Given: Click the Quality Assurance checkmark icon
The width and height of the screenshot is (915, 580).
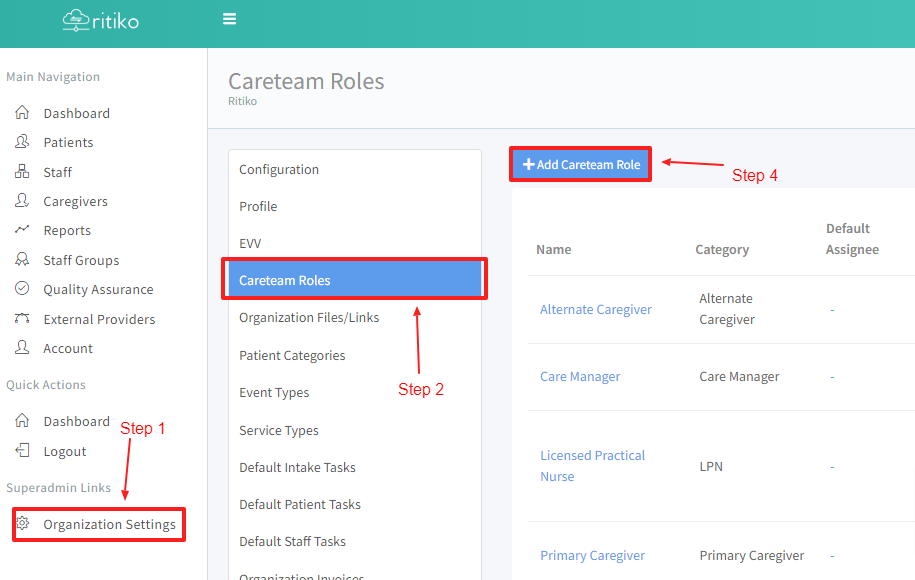Looking at the screenshot, I should pyautogui.click(x=22, y=289).
